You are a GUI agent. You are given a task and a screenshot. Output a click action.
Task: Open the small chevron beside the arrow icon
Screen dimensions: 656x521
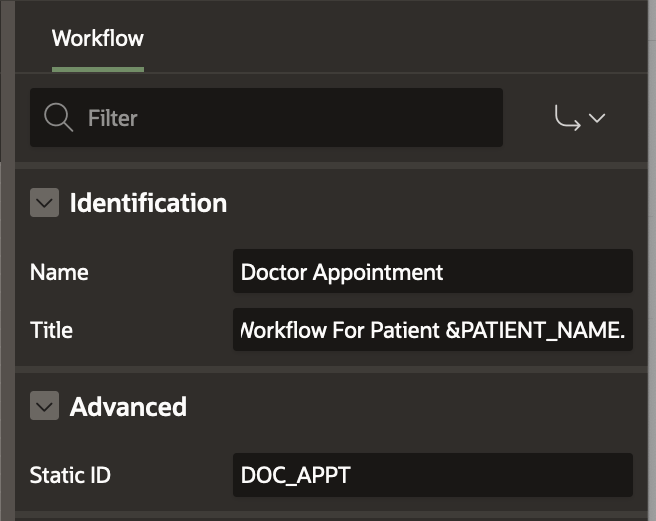[x=597, y=118]
